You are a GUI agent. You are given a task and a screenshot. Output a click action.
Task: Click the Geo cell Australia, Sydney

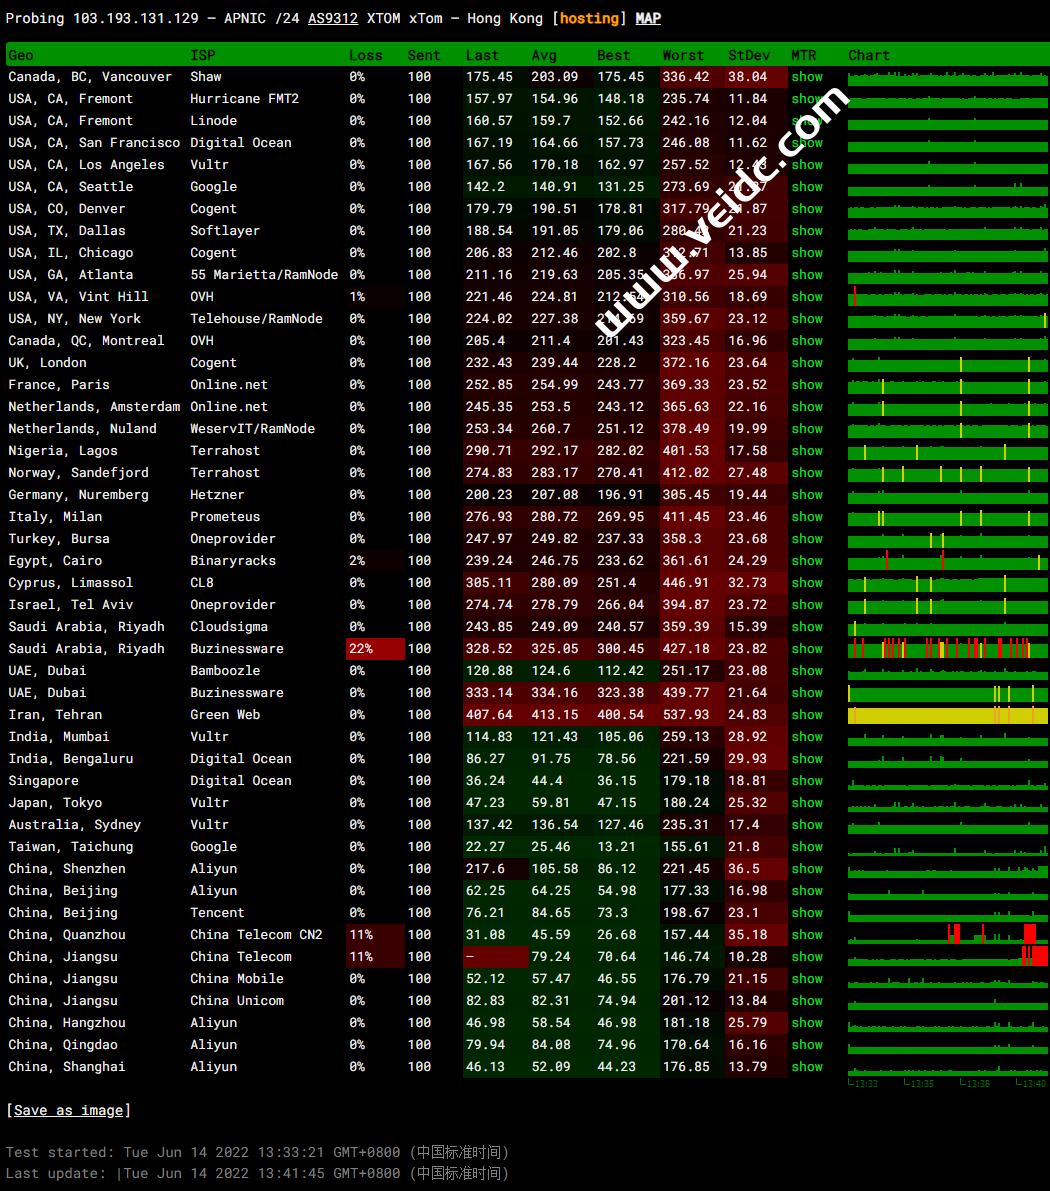(x=74, y=826)
